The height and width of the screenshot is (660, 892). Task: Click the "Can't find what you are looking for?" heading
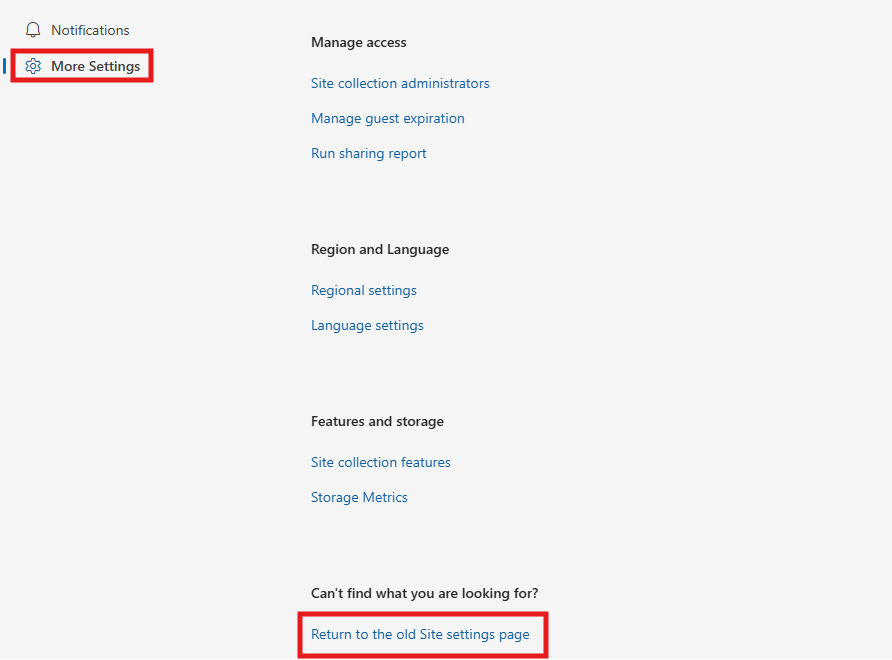click(424, 593)
